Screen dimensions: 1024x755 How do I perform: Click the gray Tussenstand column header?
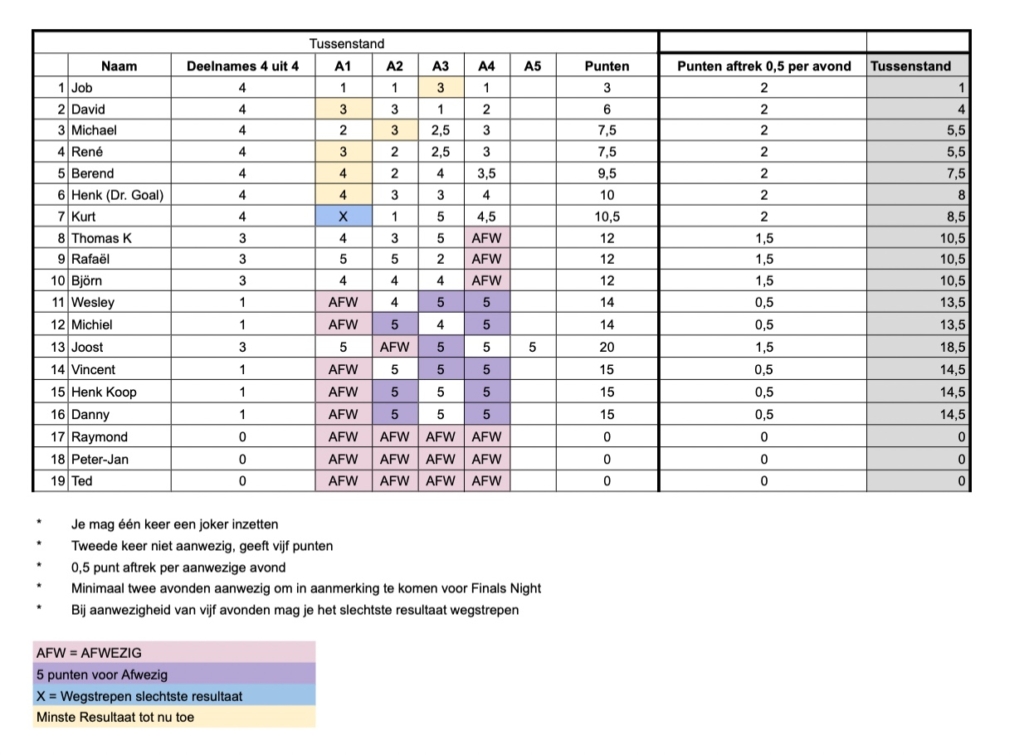[918, 66]
